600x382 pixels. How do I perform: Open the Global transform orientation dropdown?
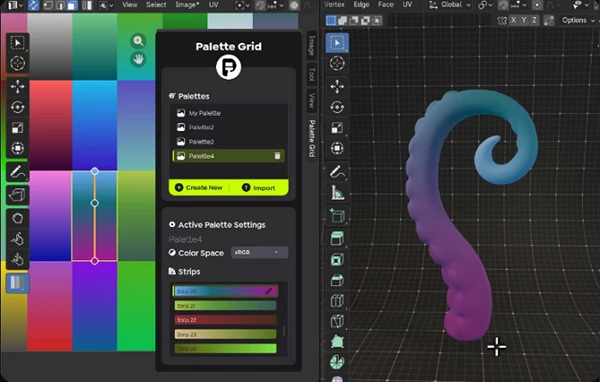click(x=450, y=5)
